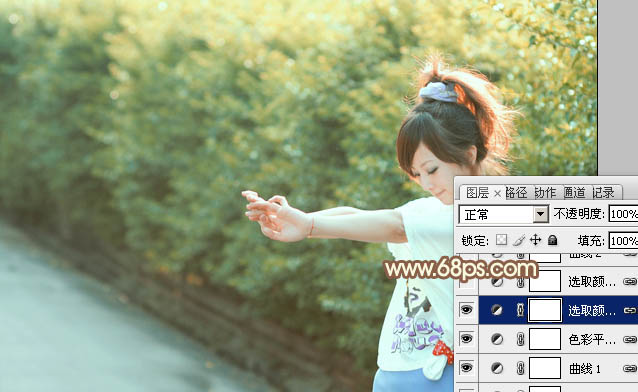This screenshot has width=638, height=392.
Task: Toggle lock position move icon
Action: [x=535, y=240]
